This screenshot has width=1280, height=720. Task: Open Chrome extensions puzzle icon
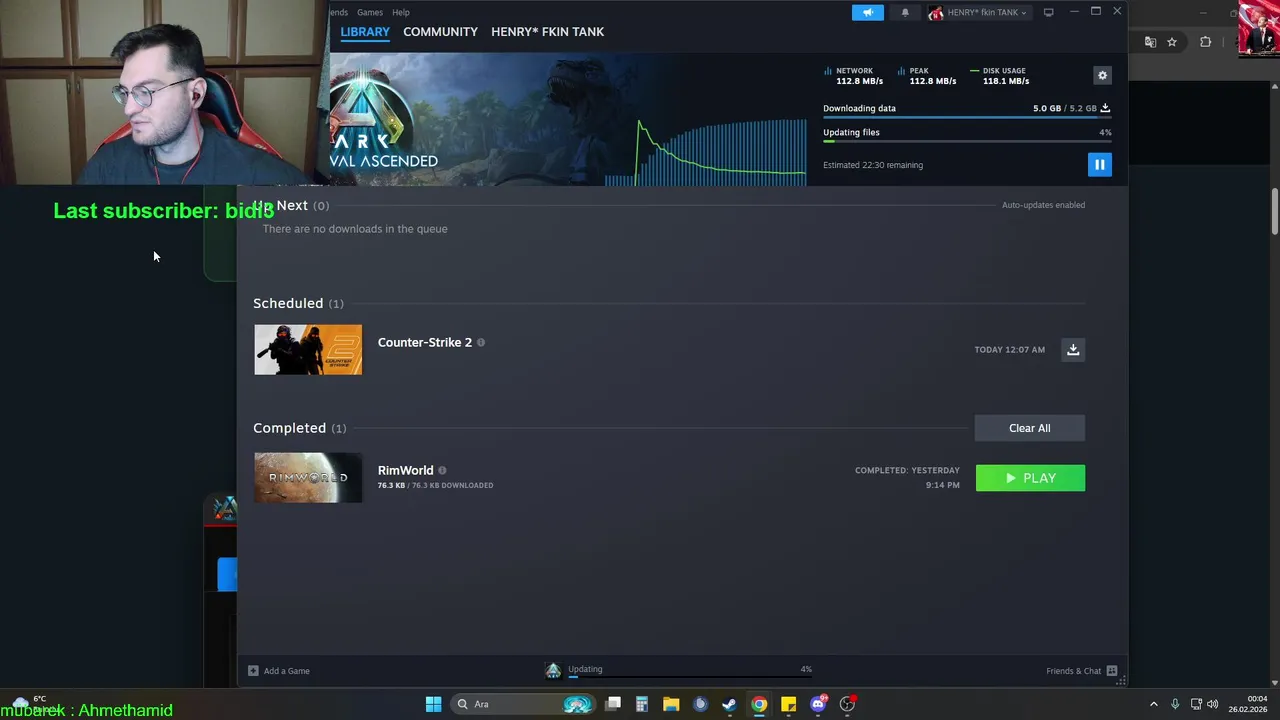click(1205, 42)
